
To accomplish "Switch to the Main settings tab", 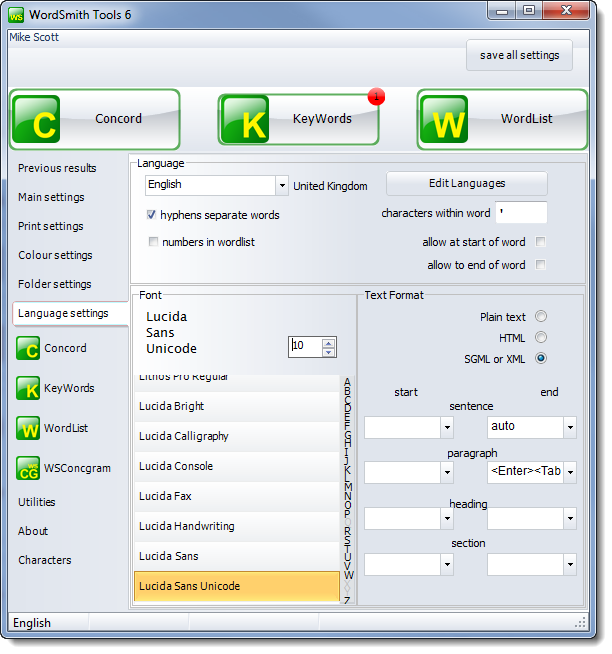I will coord(51,198).
